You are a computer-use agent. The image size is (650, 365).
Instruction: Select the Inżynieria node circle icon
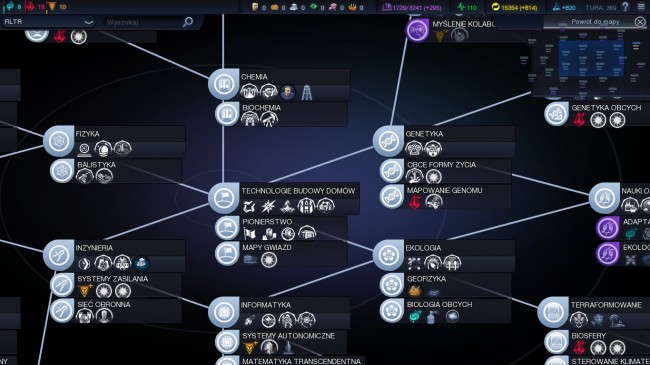tap(58, 255)
